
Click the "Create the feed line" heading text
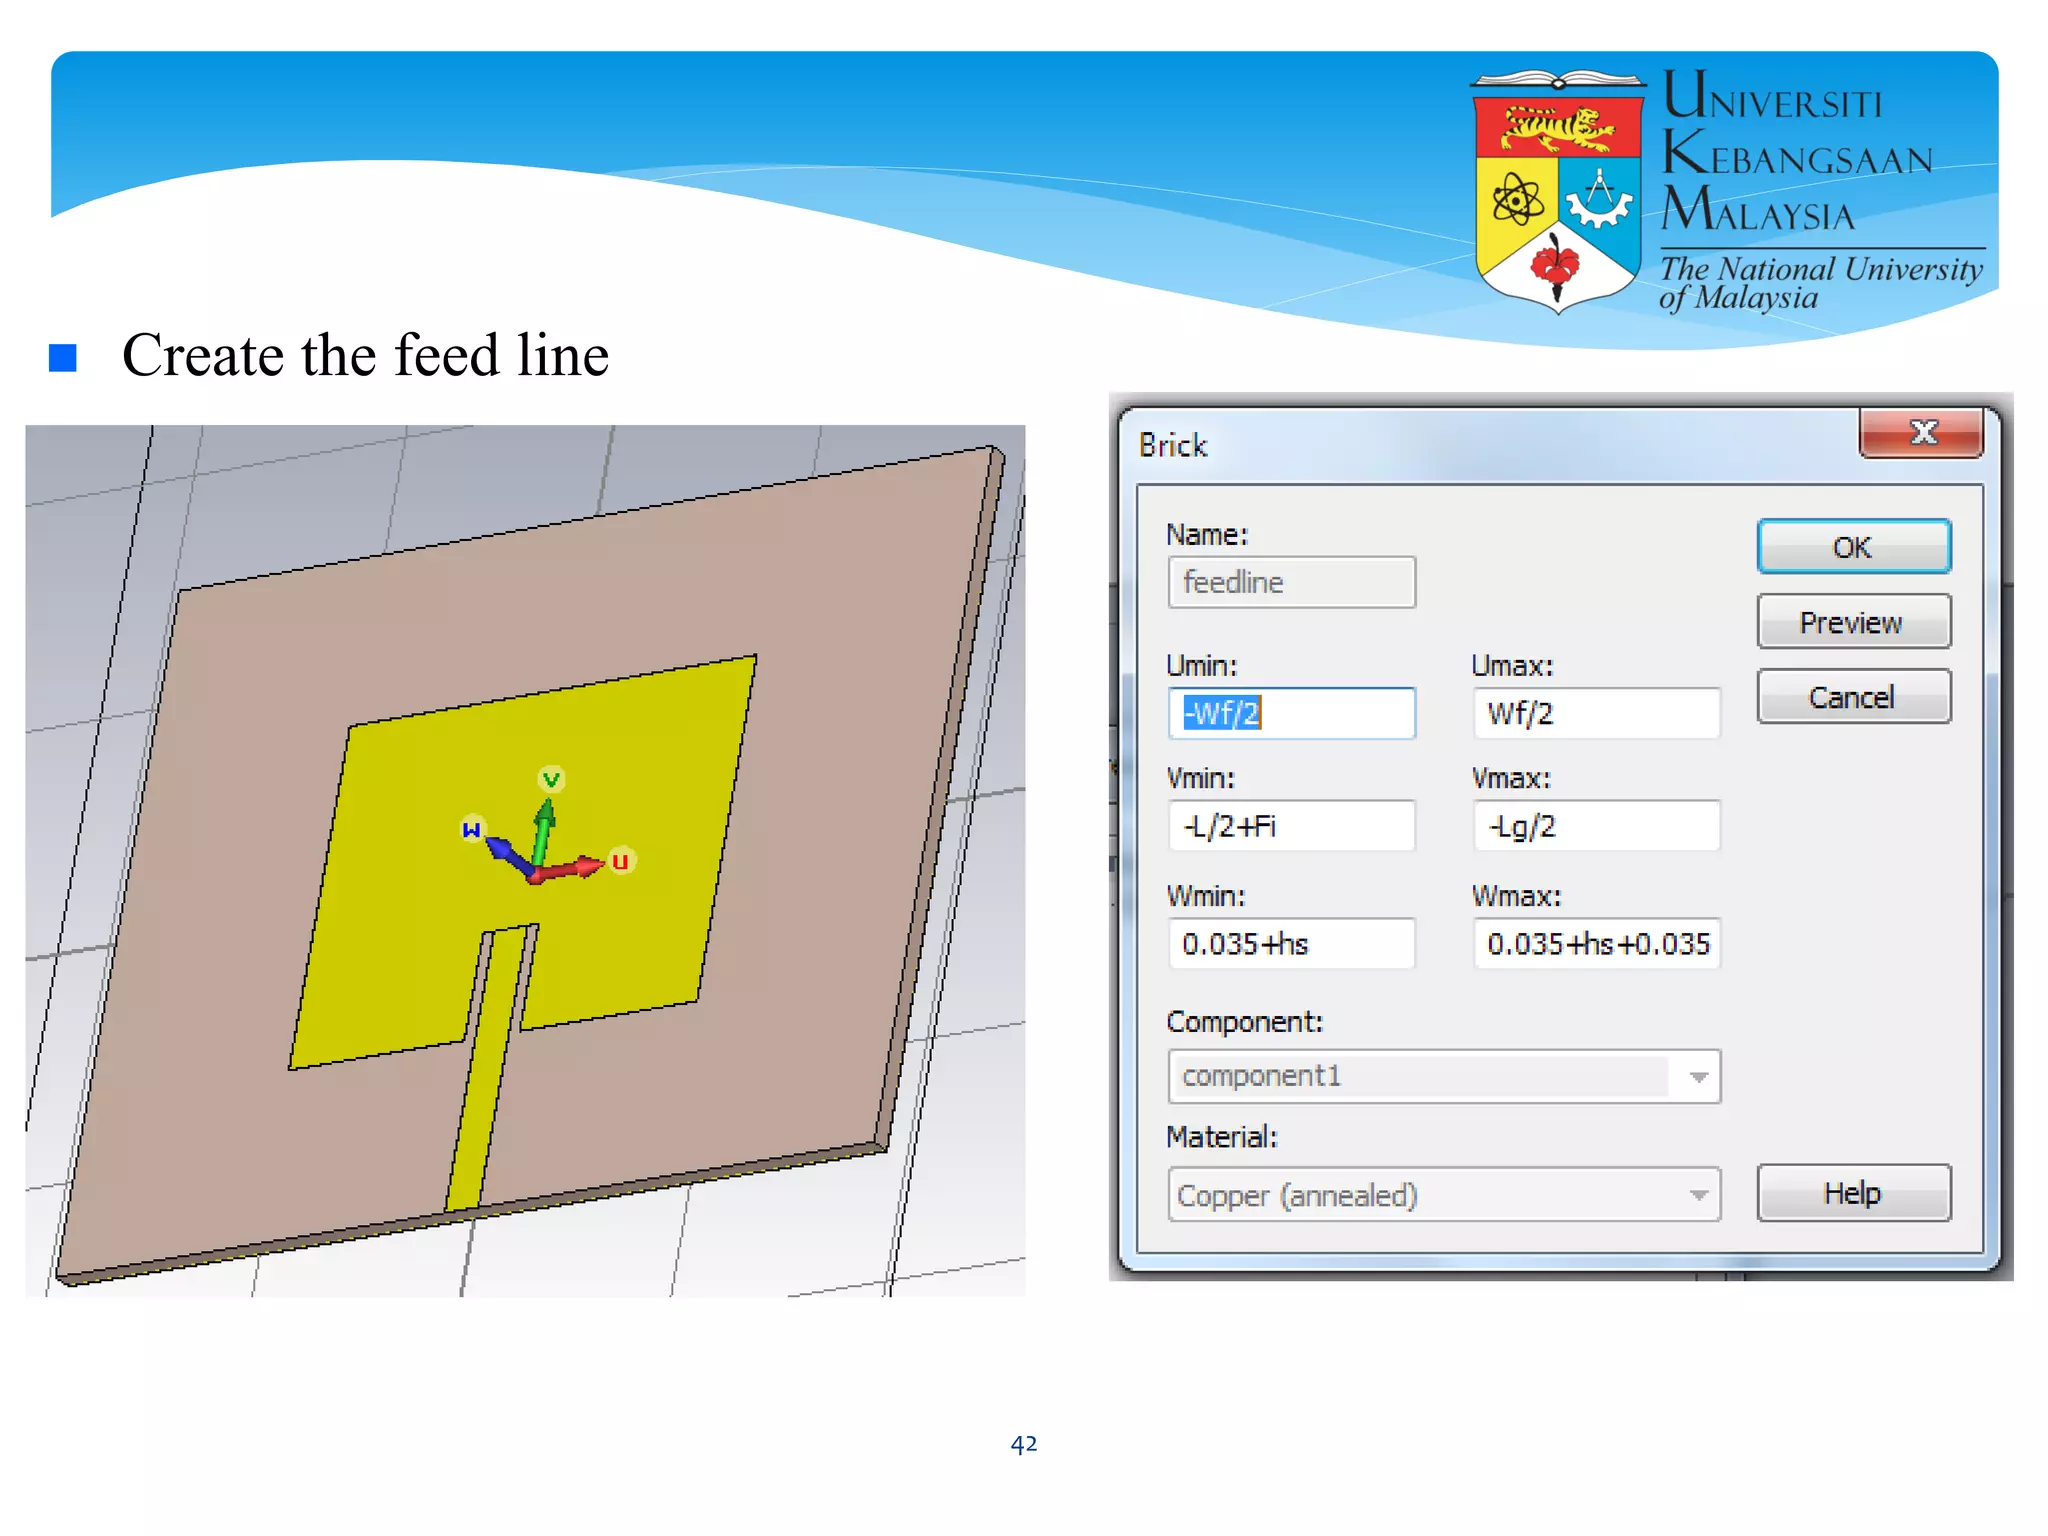pyautogui.click(x=365, y=355)
